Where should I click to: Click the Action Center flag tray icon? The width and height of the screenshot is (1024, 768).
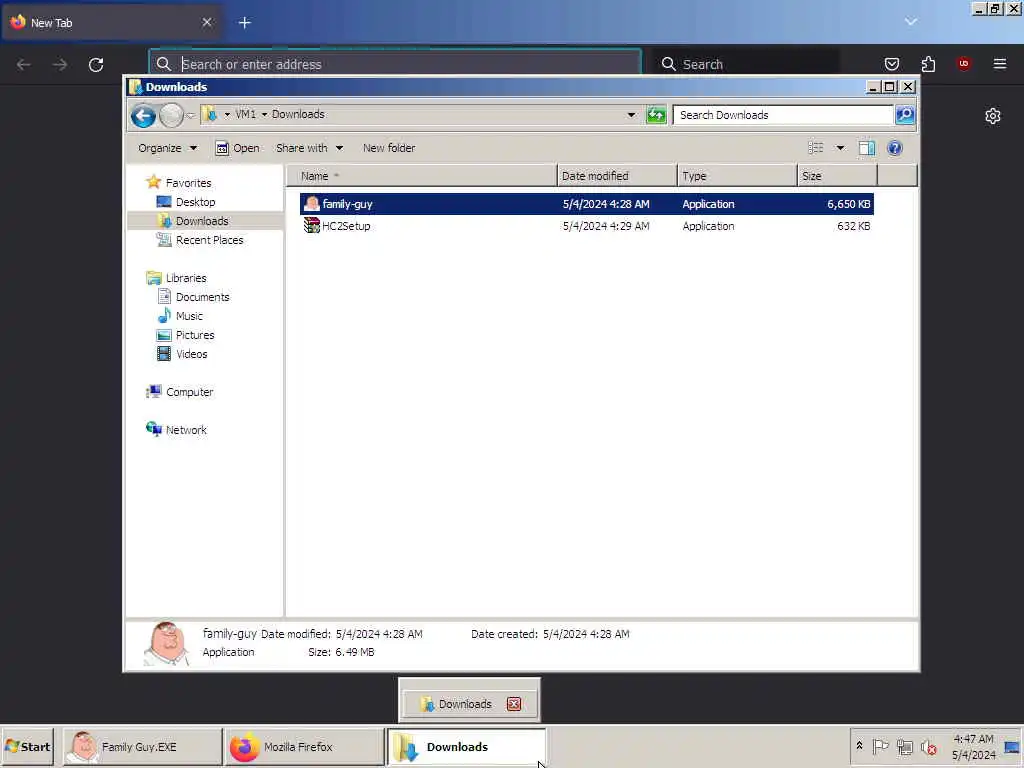pyautogui.click(x=880, y=746)
